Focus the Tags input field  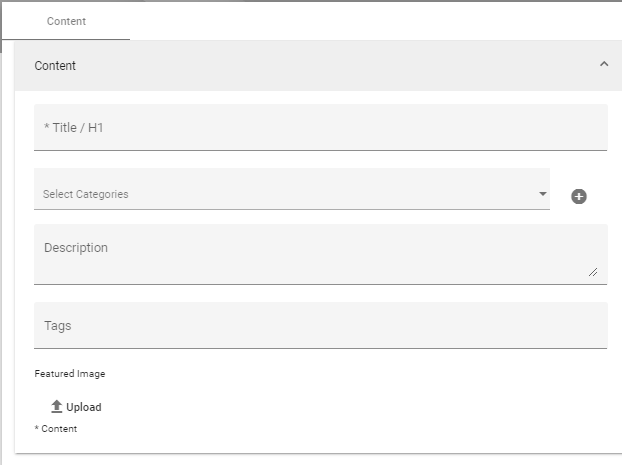[x=321, y=325]
